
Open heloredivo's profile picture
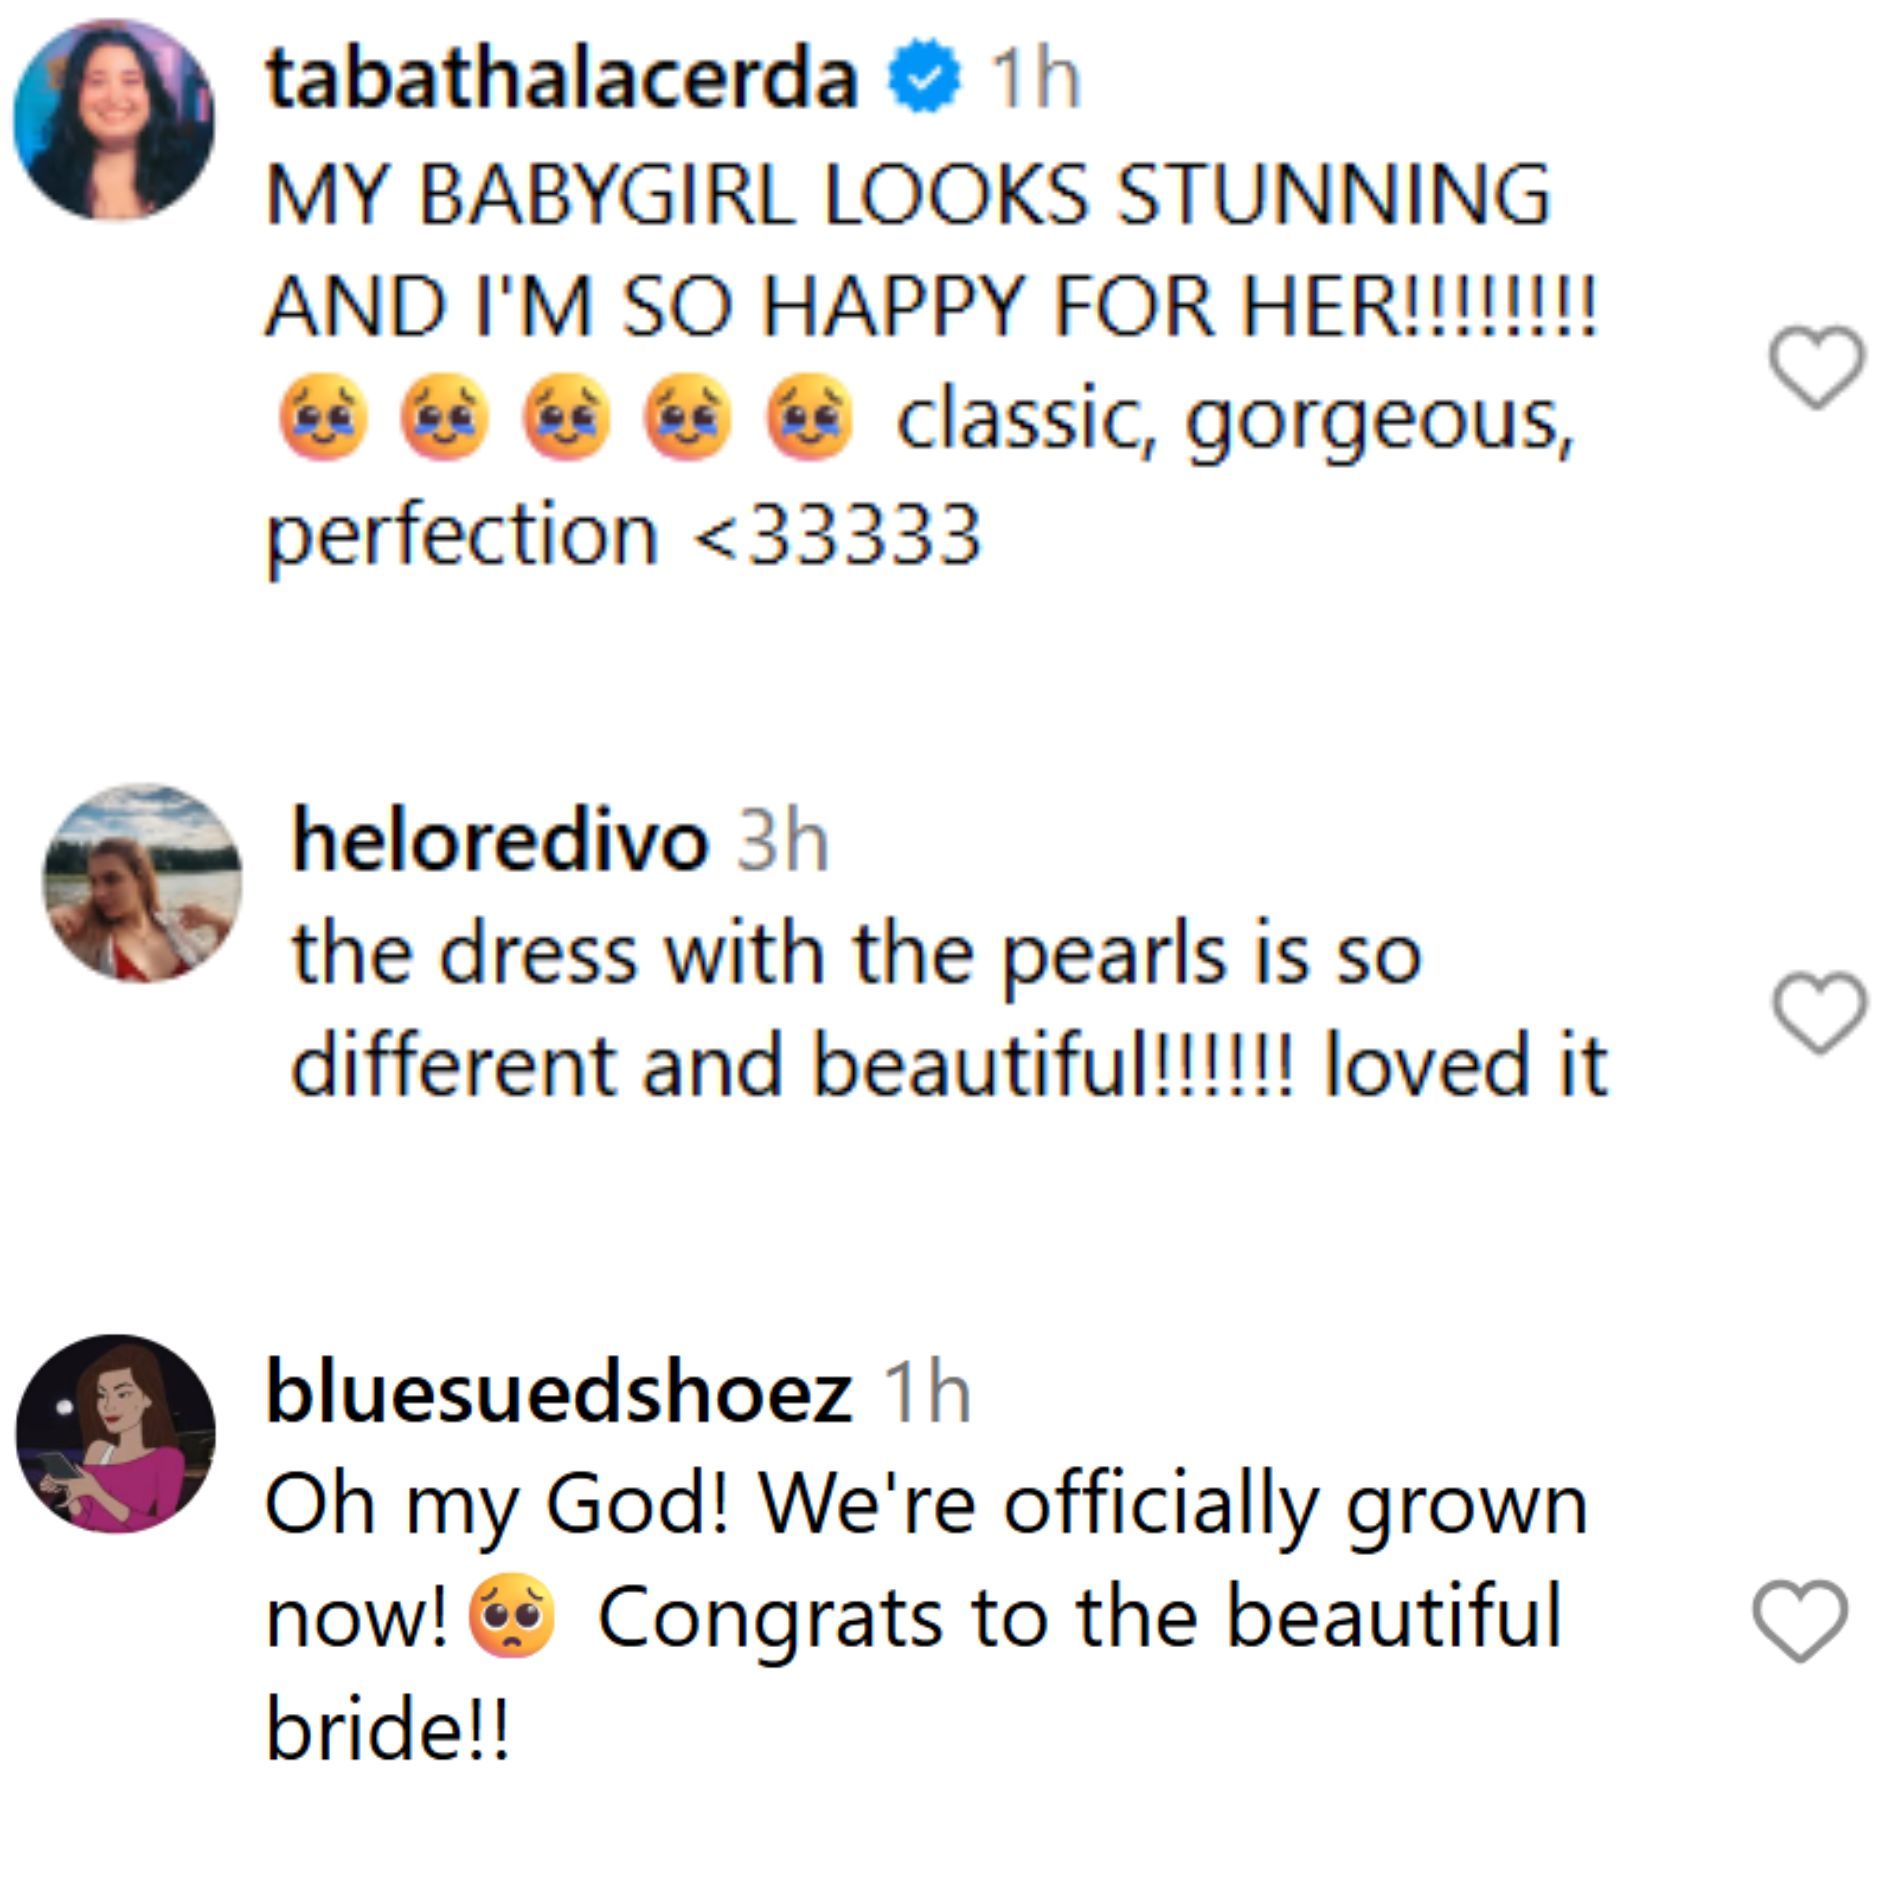[x=142, y=883]
